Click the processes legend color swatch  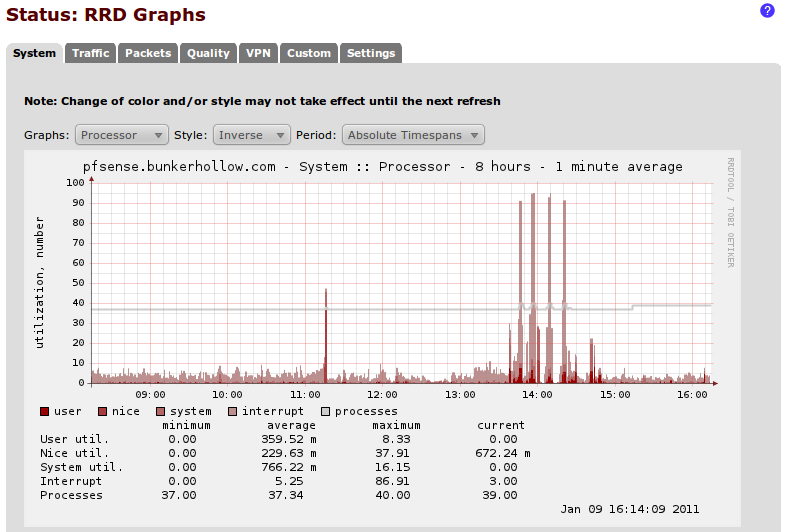pos(325,412)
